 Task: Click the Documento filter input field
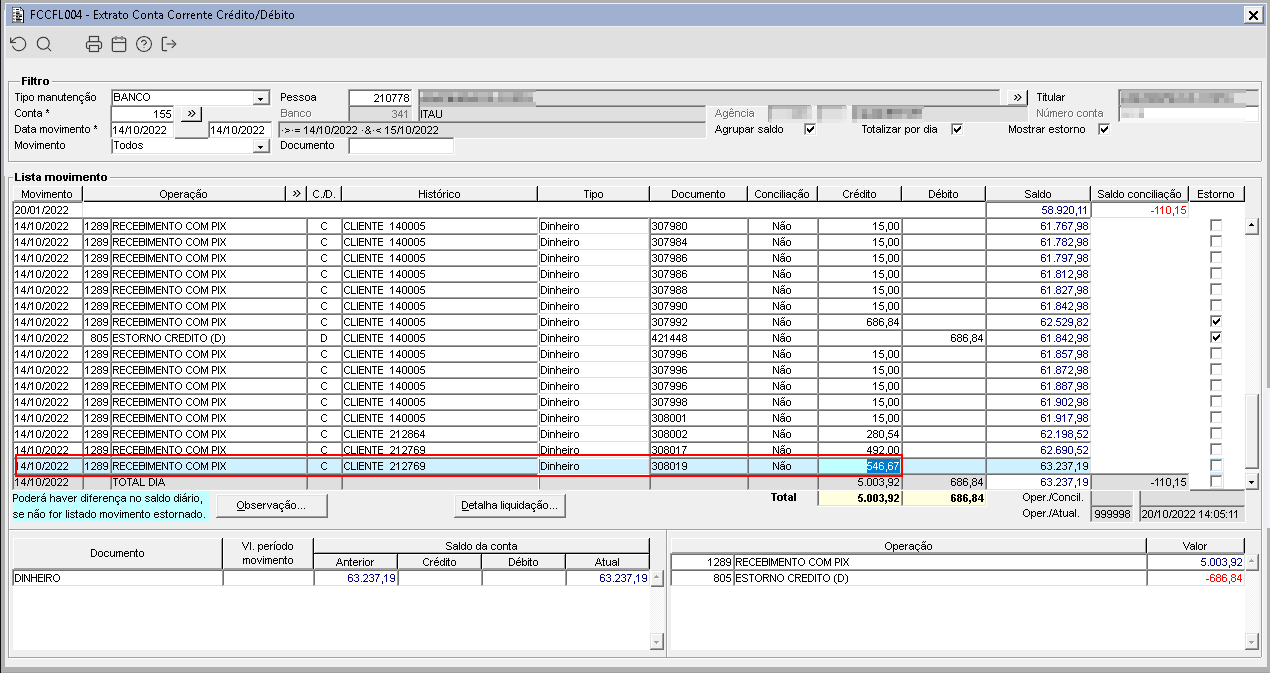pos(401,146)
